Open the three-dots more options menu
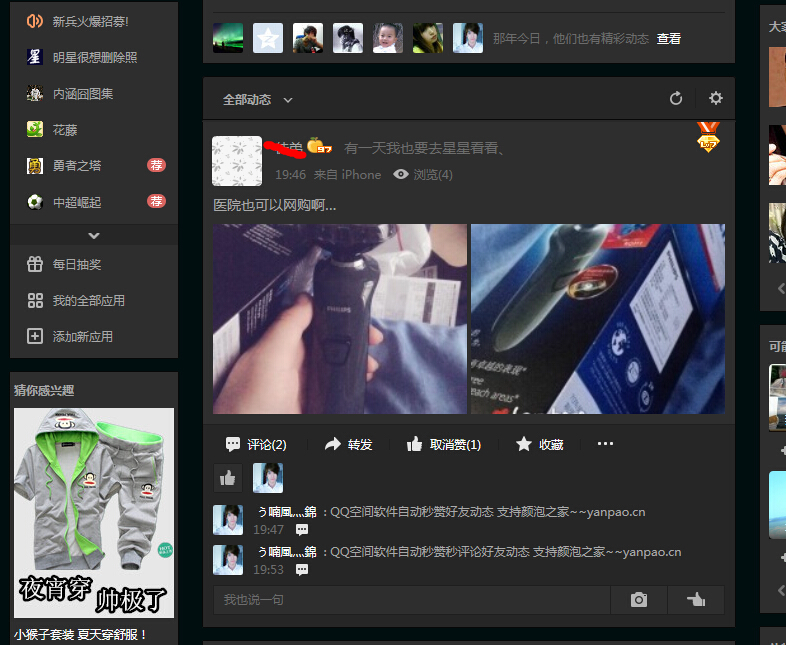This screenshot has width=786, height=645. click(605, 445)
